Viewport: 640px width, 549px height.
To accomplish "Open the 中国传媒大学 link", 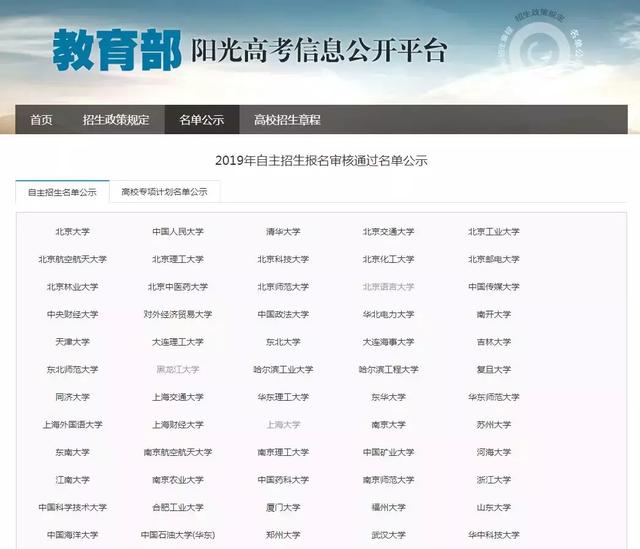I will click(493, 287).
